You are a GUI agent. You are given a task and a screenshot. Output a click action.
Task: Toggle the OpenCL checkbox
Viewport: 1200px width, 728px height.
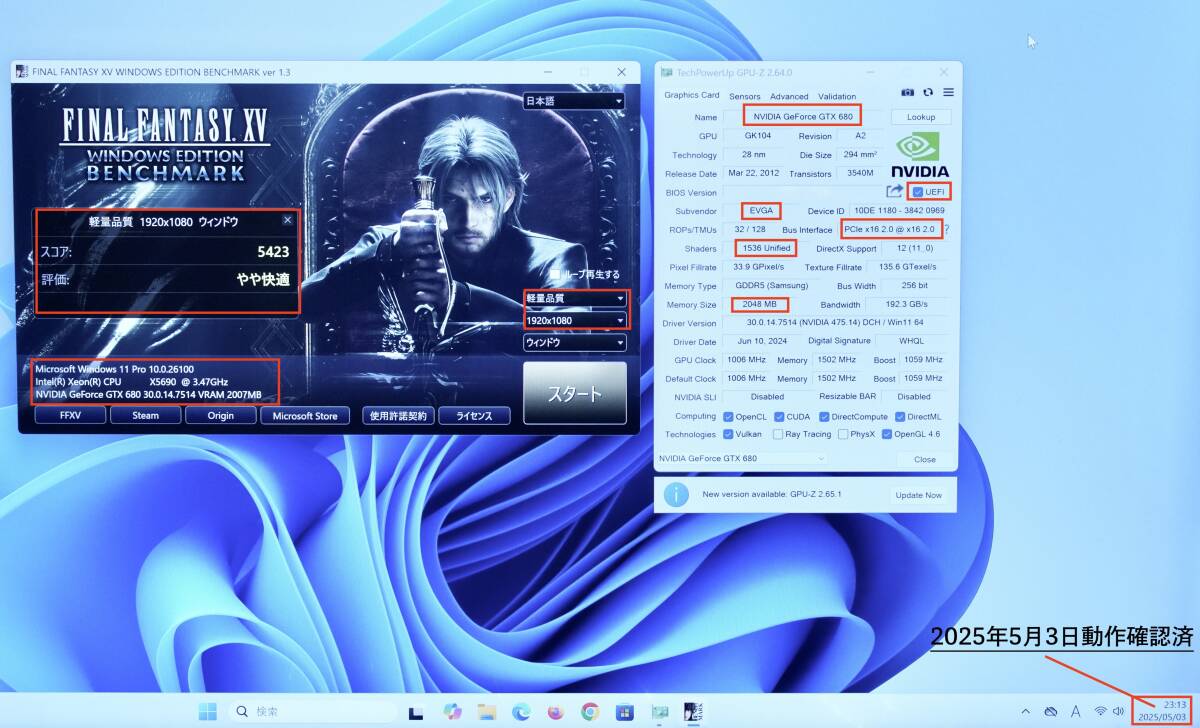click(729, 416)
